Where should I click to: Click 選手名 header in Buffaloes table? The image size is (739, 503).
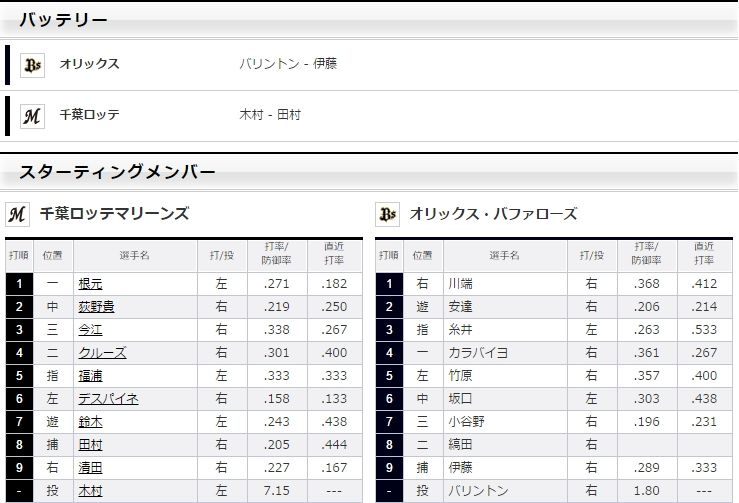505,256
